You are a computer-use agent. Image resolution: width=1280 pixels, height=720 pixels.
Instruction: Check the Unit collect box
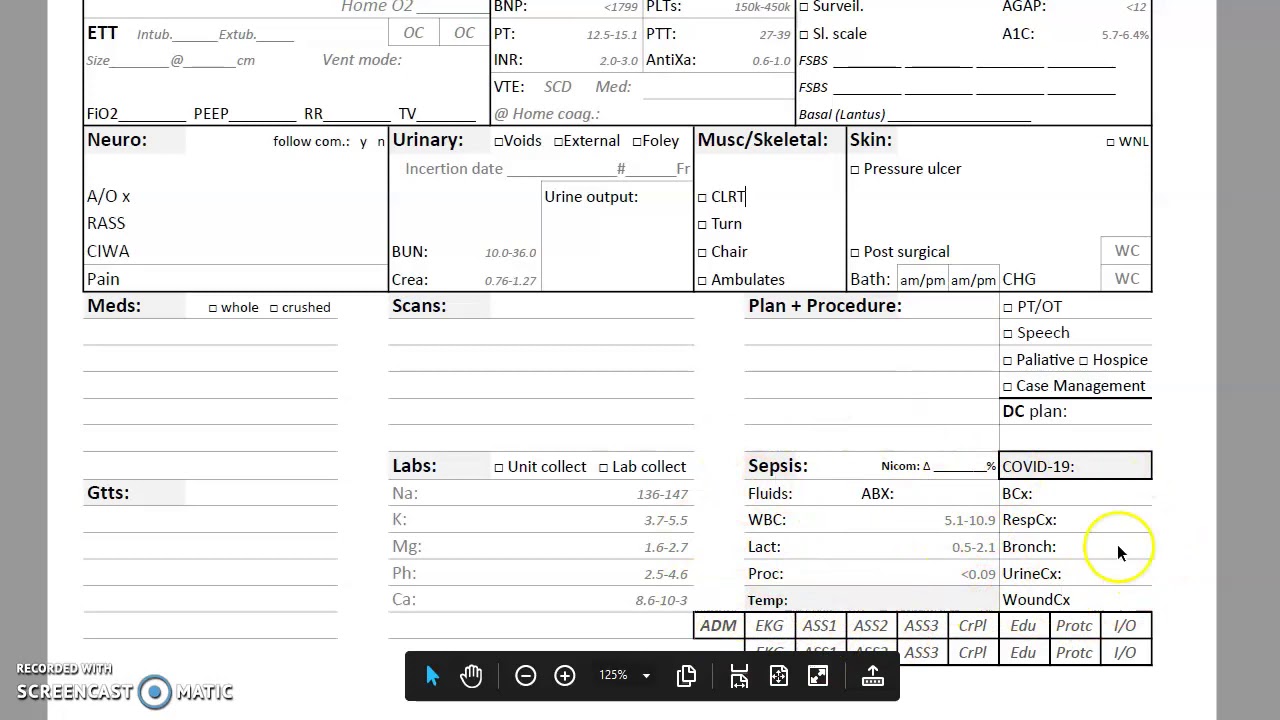click(499, 468)
